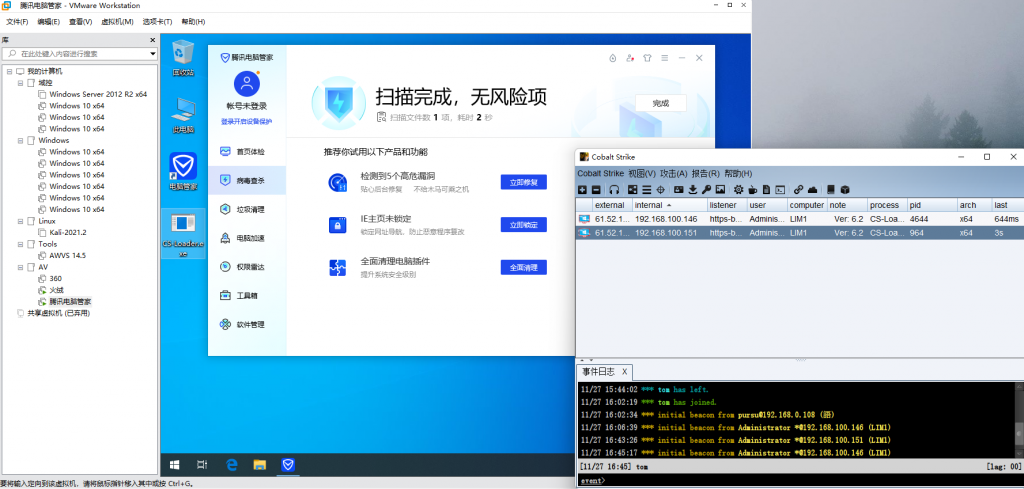
Task: Select beacon row with internal 192.168.100.146
Action: pyautogui.click(x=799, y=219)
